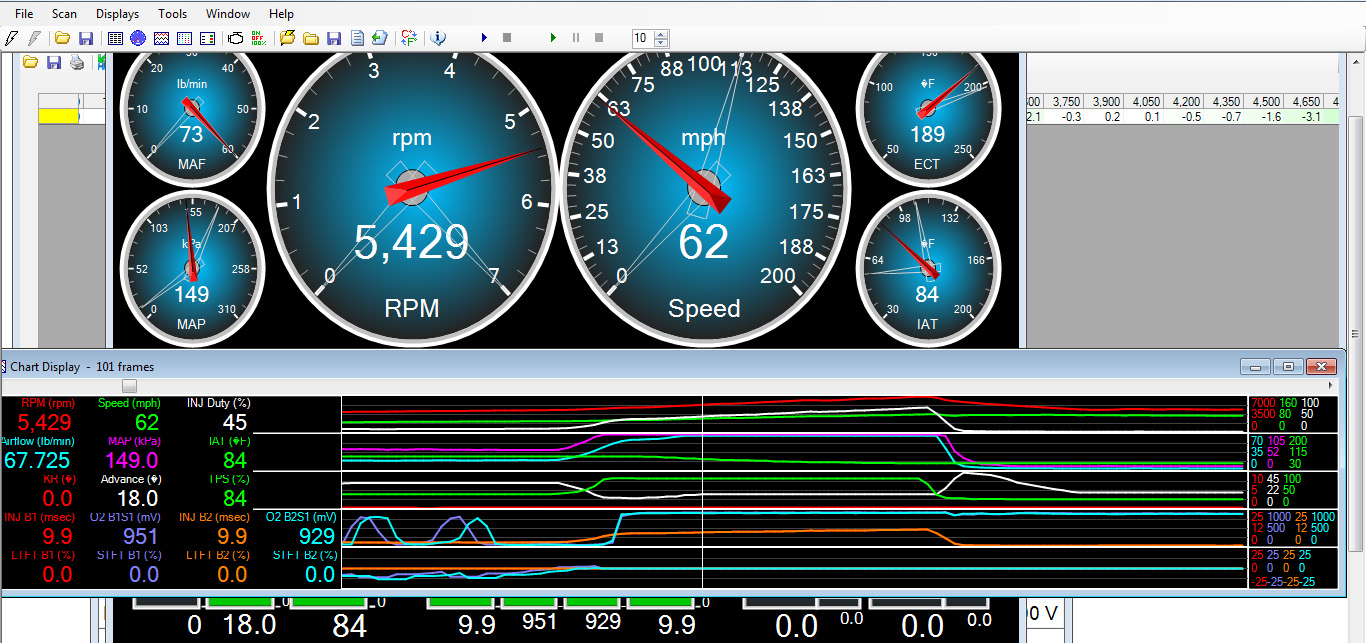Image resolution: width=1366 pixels, height=643 pixels.
Task: Click plain yellow folder icon beside lightning folder
Action: (x=311, y=38)
